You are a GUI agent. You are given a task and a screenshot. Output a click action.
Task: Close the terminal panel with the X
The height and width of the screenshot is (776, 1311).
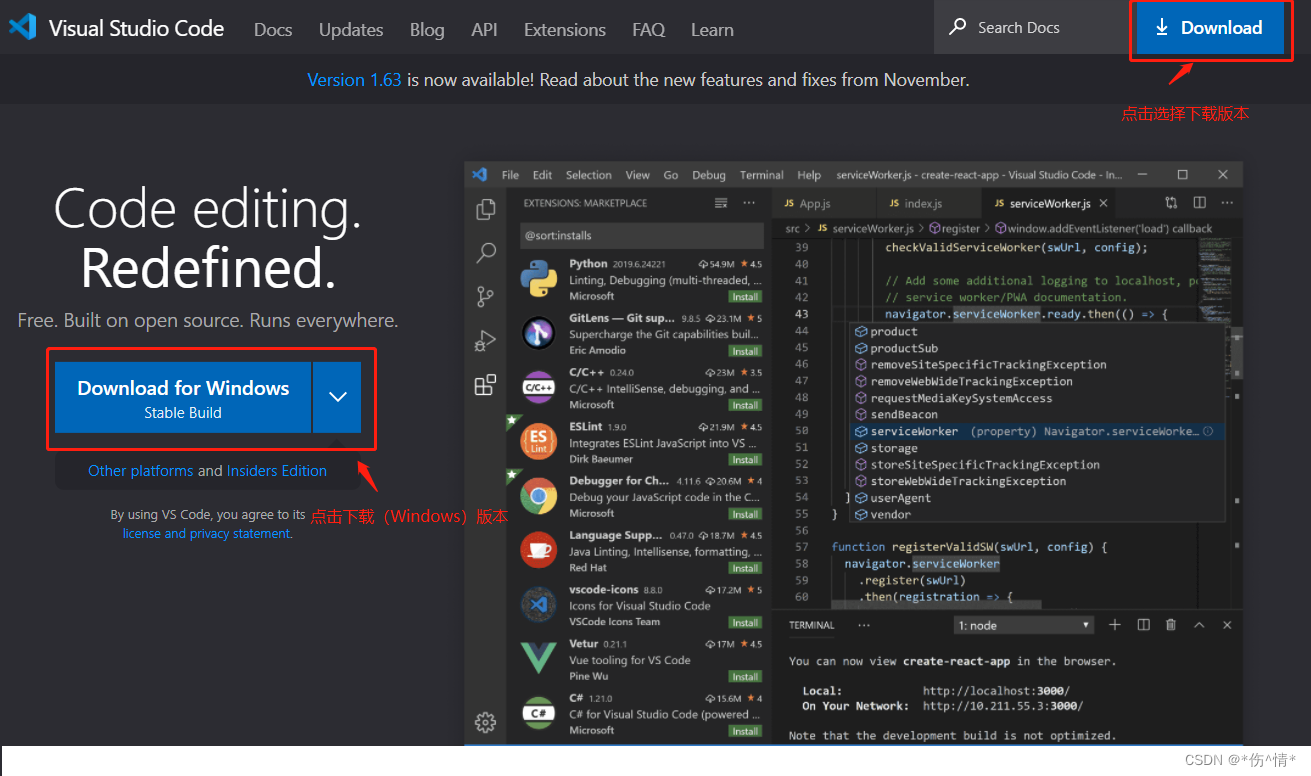point(1227,625)
